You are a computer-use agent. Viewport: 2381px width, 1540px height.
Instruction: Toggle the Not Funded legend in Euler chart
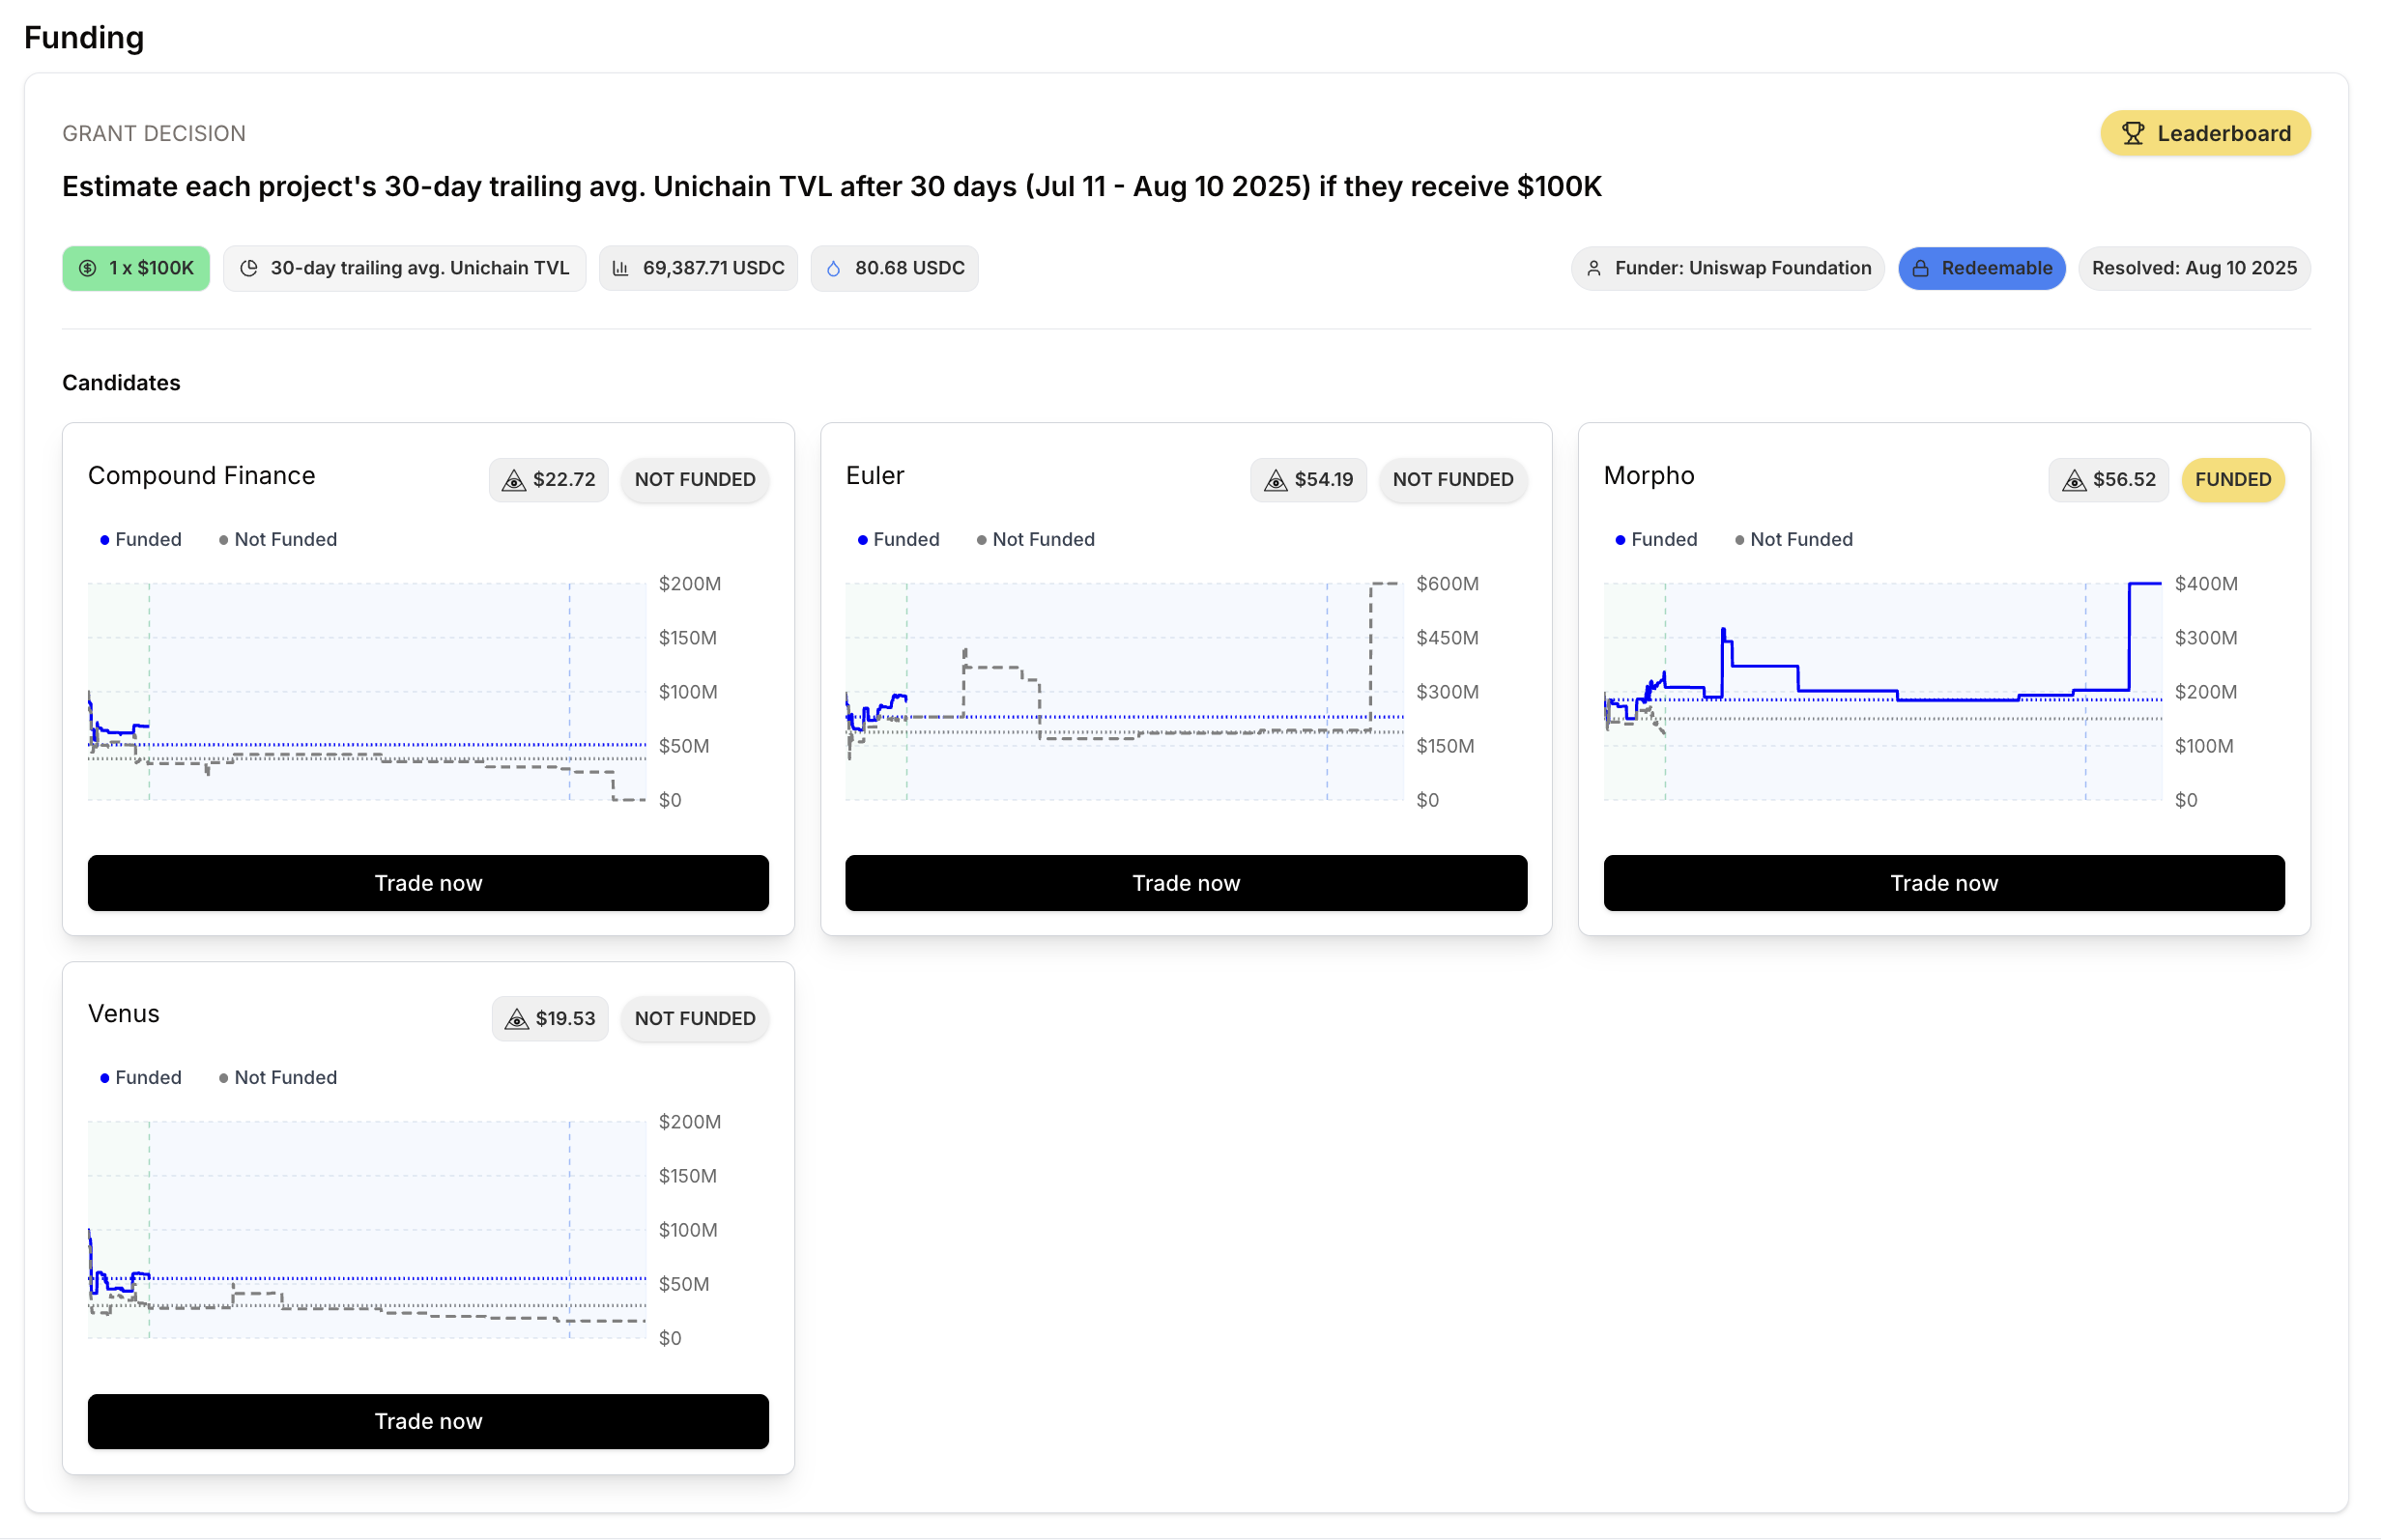pos(1035,540)
